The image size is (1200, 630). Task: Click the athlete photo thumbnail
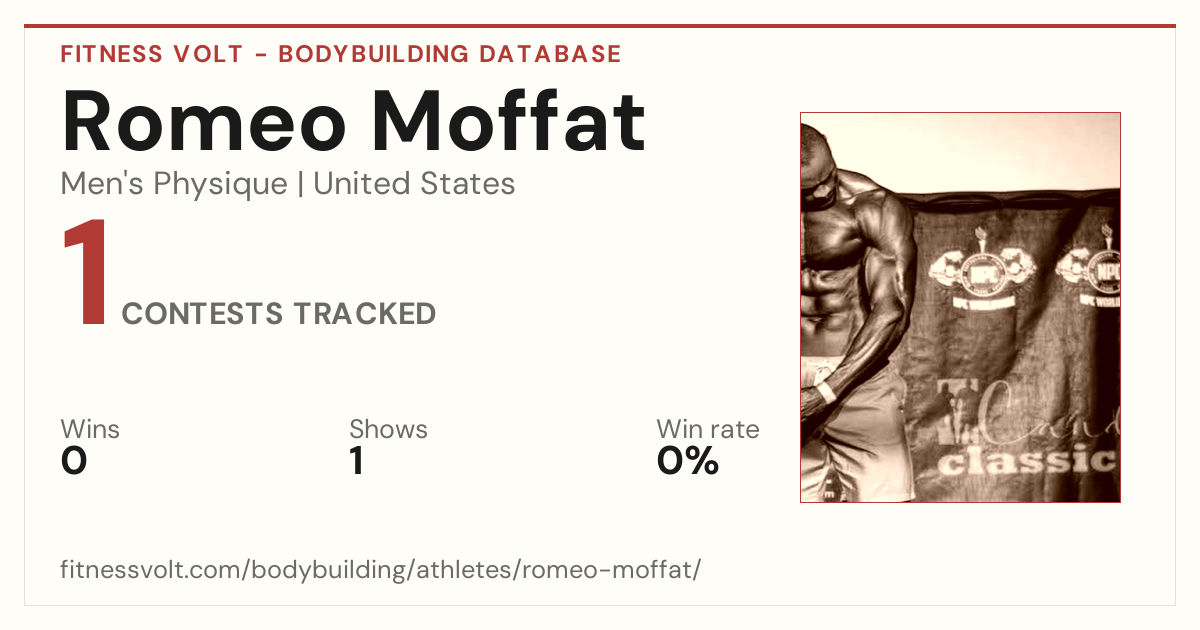click(x=960, y=307)
